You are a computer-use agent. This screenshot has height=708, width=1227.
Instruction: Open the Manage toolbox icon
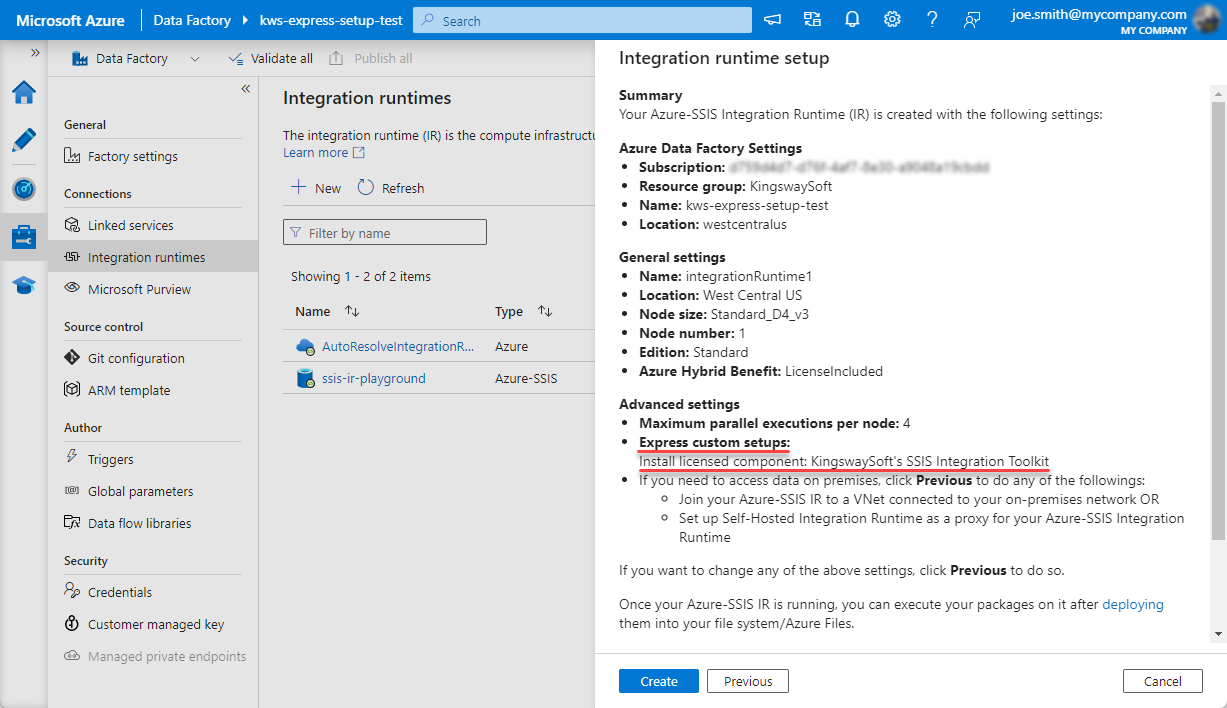(x=24, y=237)
